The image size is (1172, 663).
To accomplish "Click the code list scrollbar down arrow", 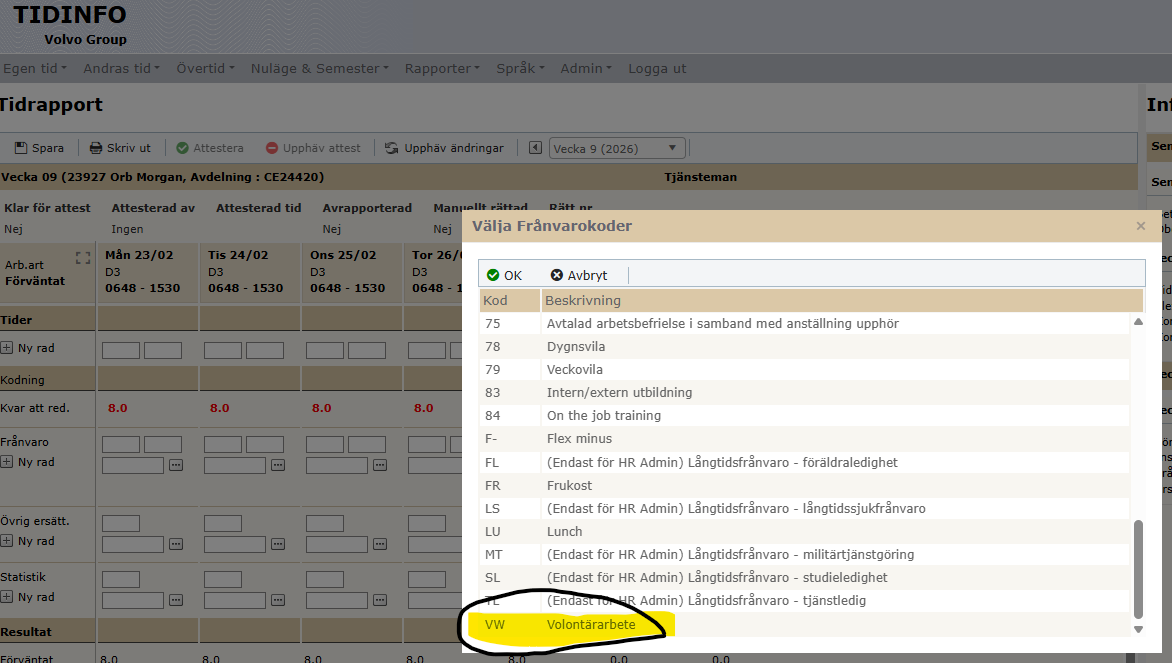I will (1137, 629).
